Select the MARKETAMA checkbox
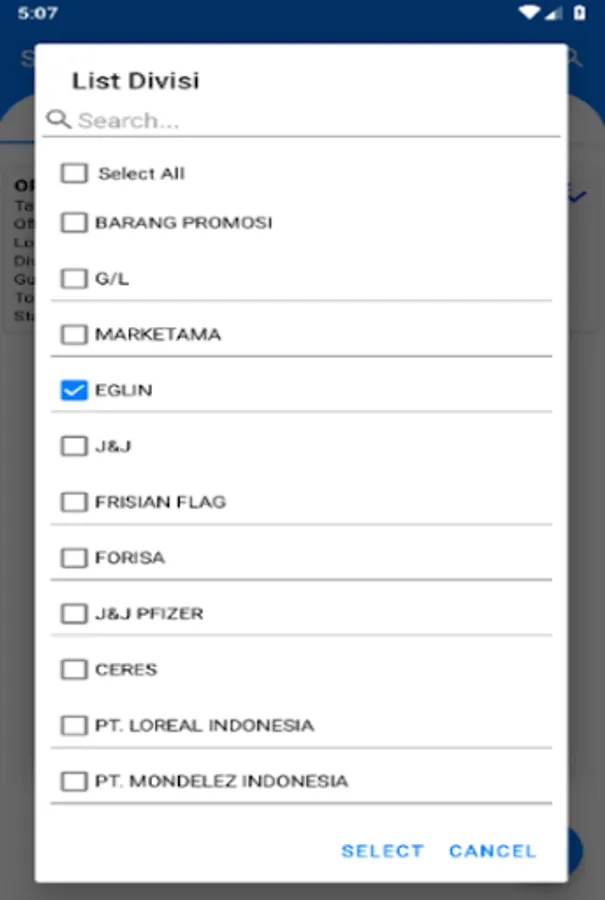605x900 pixels. coord(74,334)
